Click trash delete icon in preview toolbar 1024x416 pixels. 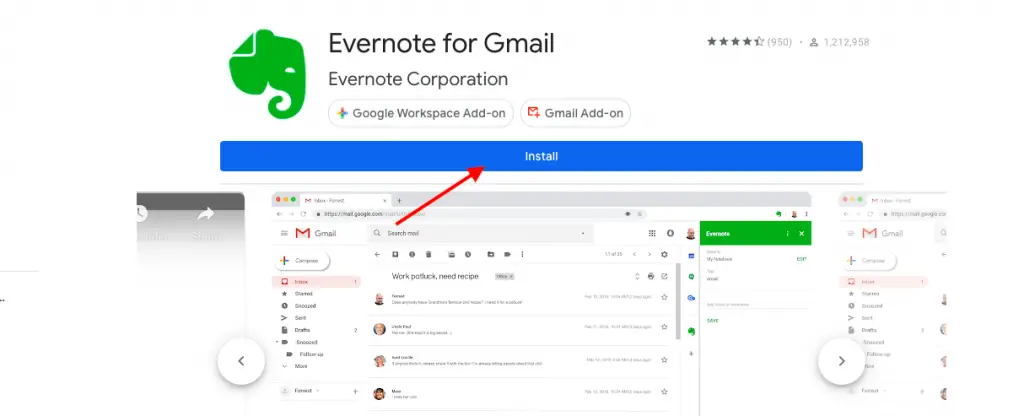428,255
